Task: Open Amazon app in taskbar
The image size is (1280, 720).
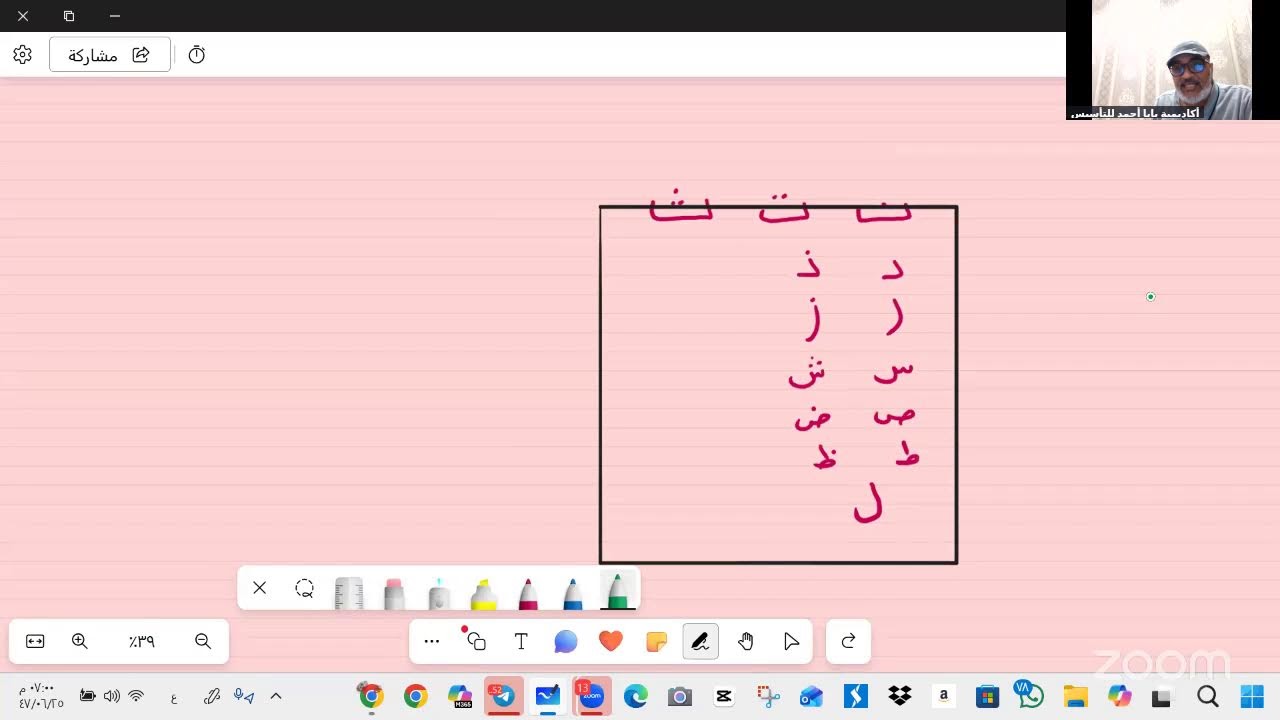Action: pos(943,696)
